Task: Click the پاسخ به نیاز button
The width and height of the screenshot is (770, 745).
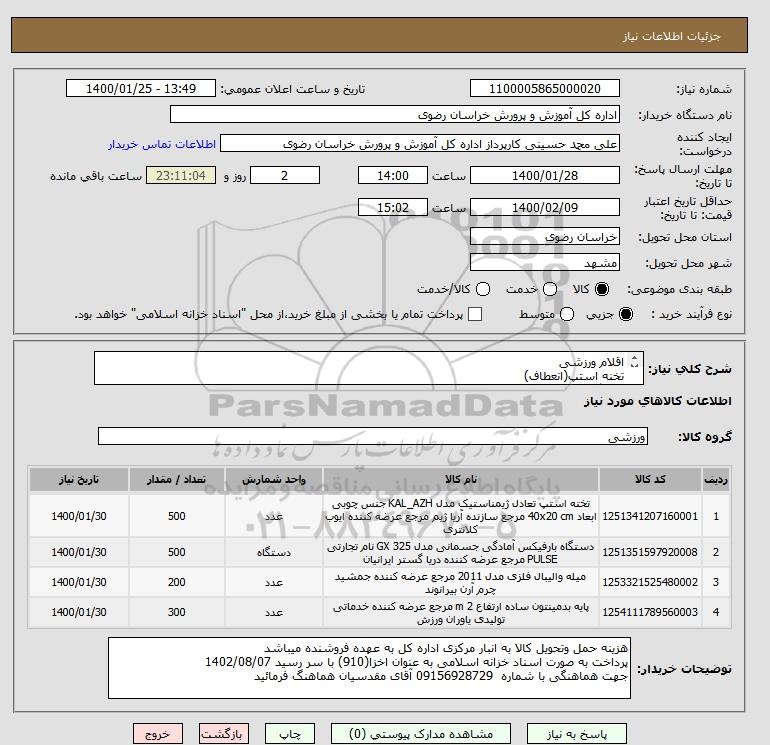Action: 577,734
